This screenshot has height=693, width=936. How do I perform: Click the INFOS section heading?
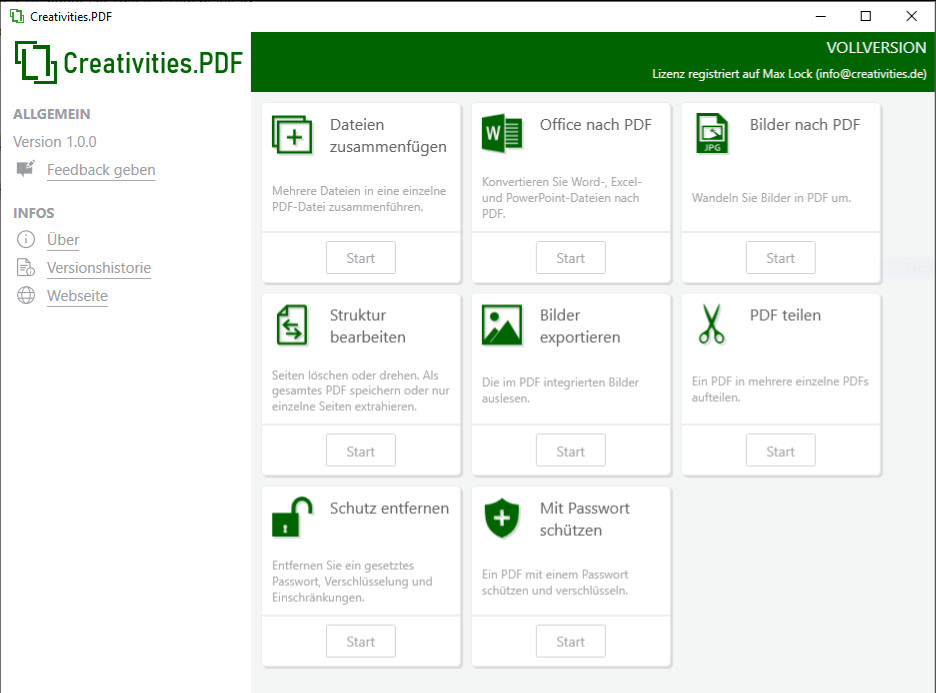click(33, 213)
